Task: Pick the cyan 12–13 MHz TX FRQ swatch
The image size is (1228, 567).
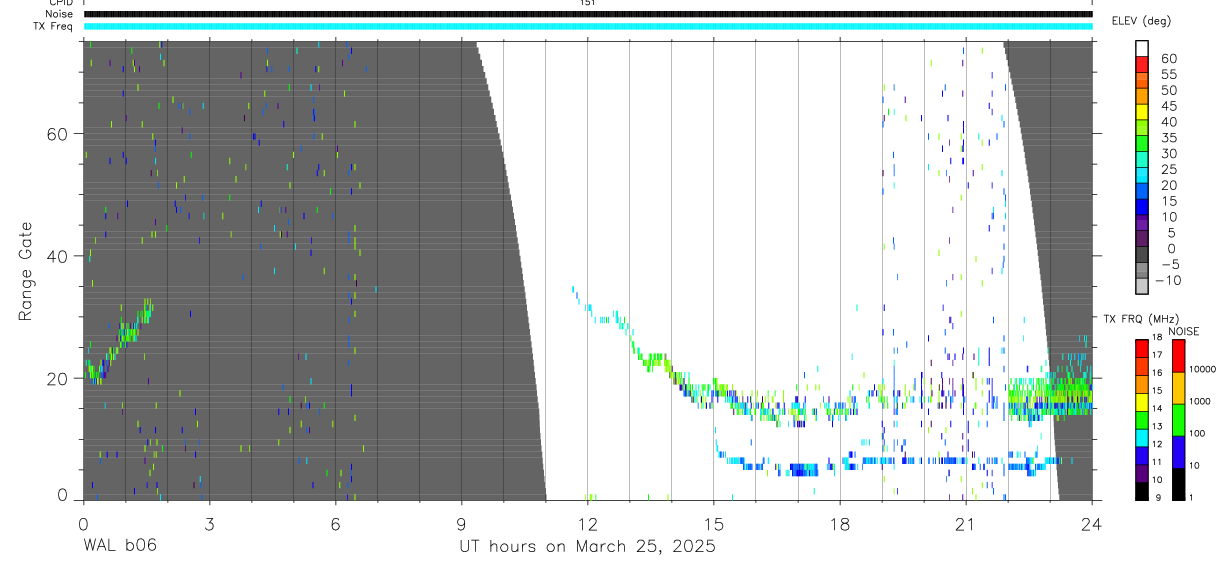Action: (1142, 437)
